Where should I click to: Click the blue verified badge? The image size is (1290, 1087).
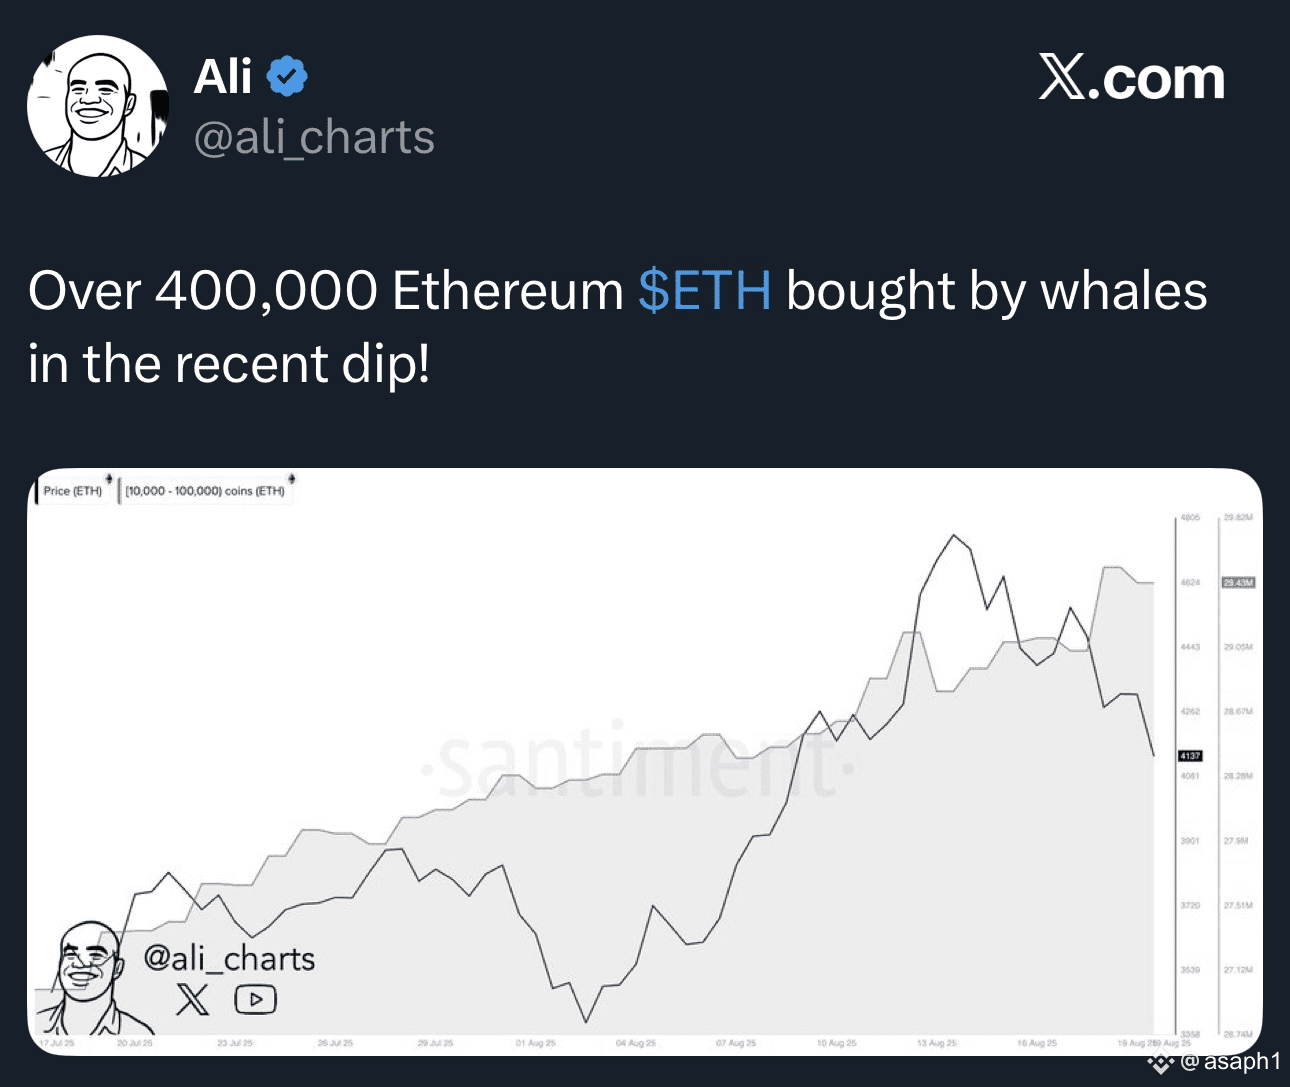click(287, 76)
